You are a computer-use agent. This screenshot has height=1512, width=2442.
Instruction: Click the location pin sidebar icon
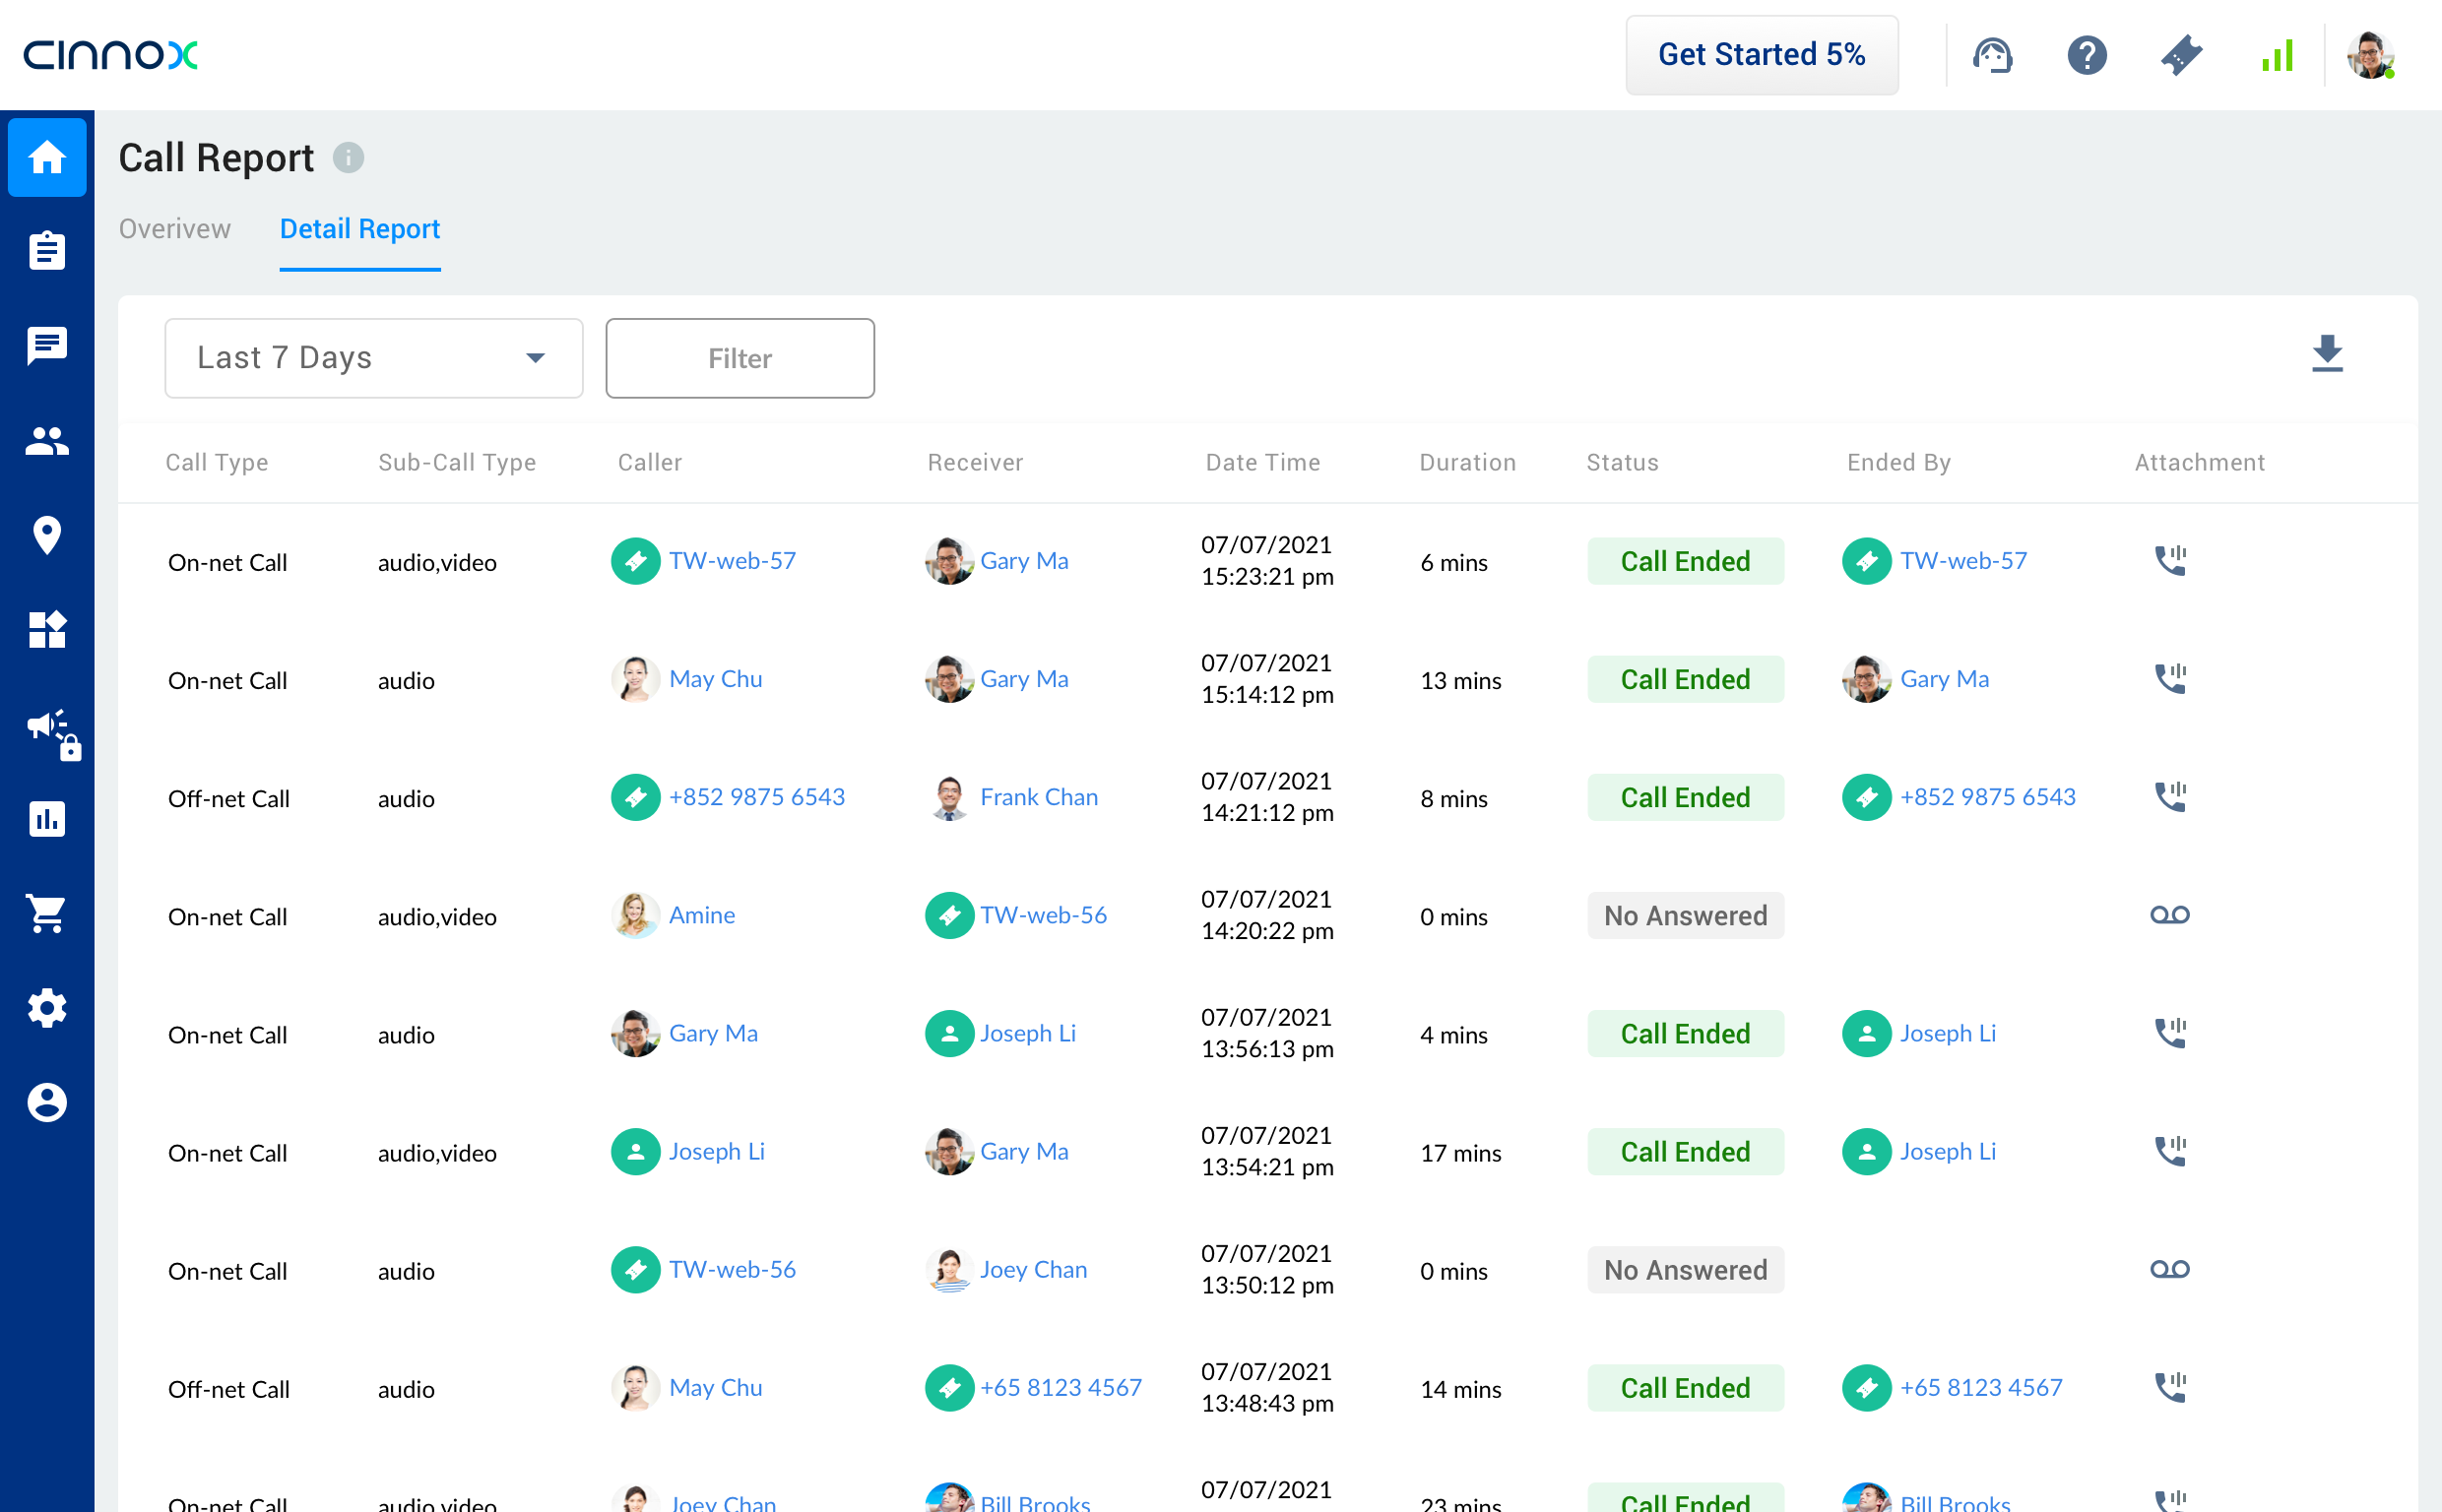[46, 535]
